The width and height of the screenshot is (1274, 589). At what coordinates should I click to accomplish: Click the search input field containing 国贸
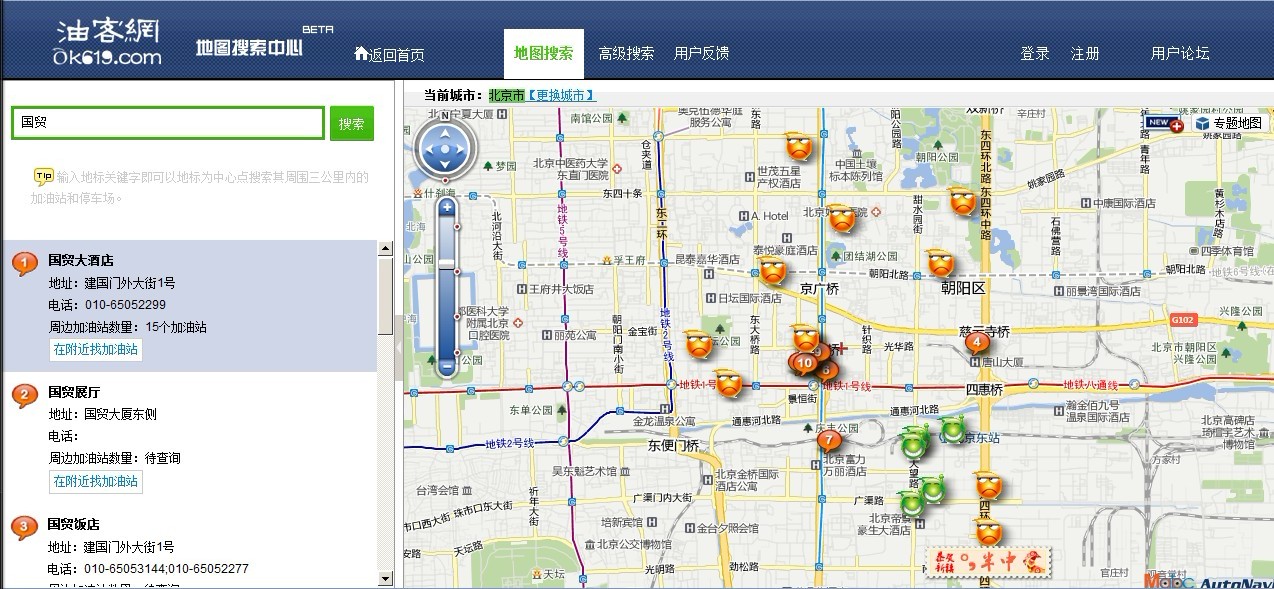tap(168, 123)
